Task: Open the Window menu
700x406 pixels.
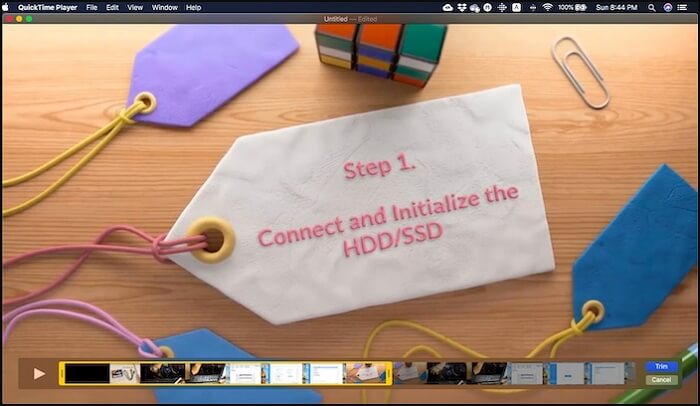Action: (x=163, y=7)
